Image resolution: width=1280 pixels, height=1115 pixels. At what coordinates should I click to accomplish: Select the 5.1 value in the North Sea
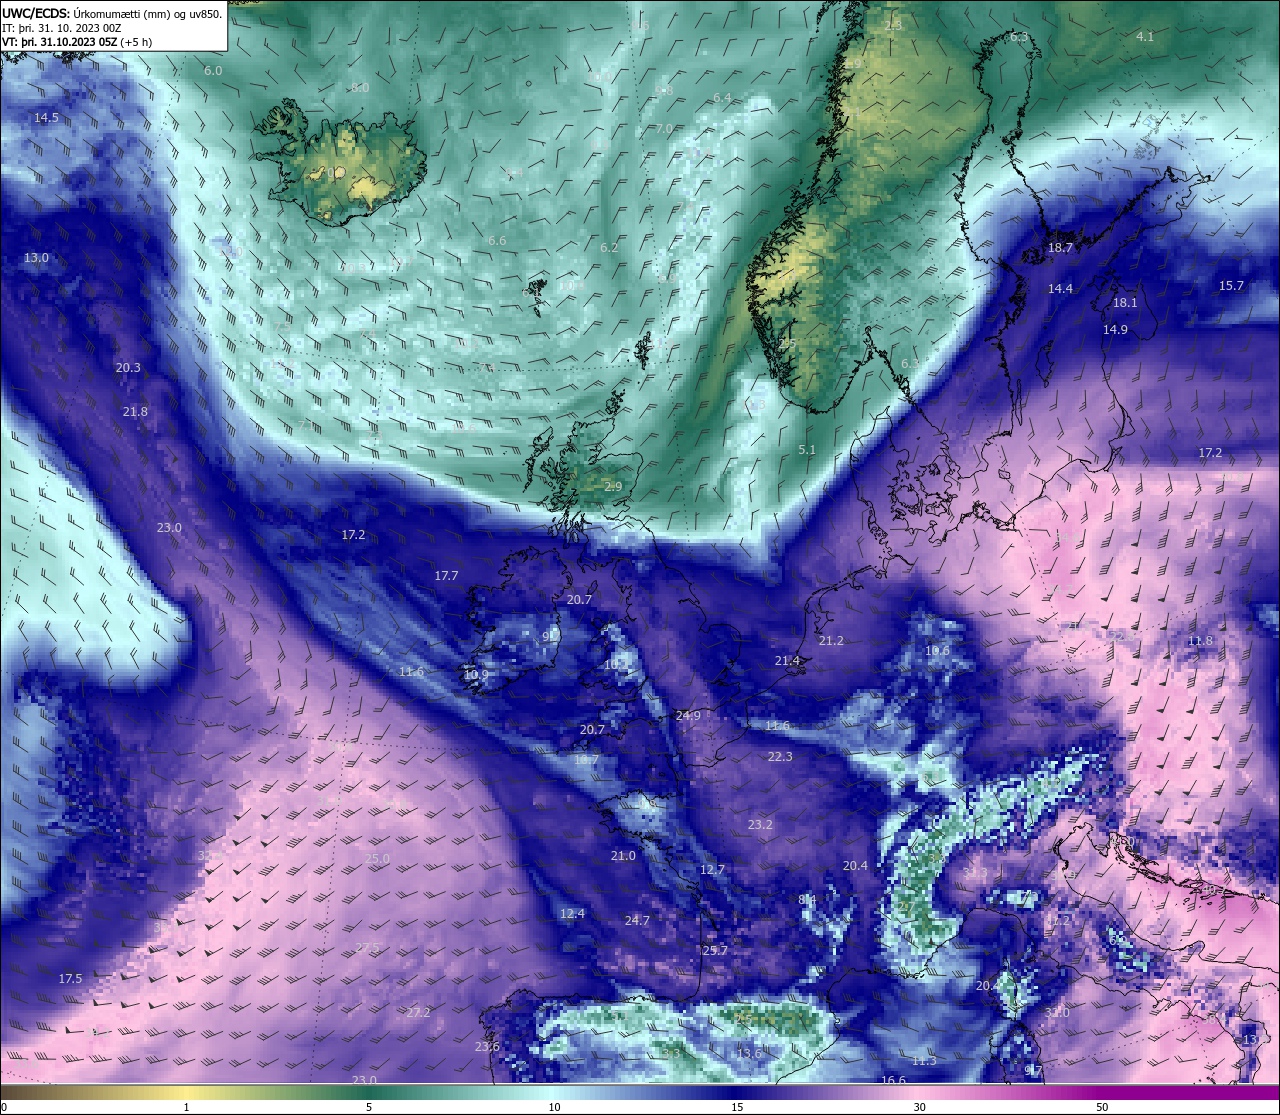pos(807,450)
